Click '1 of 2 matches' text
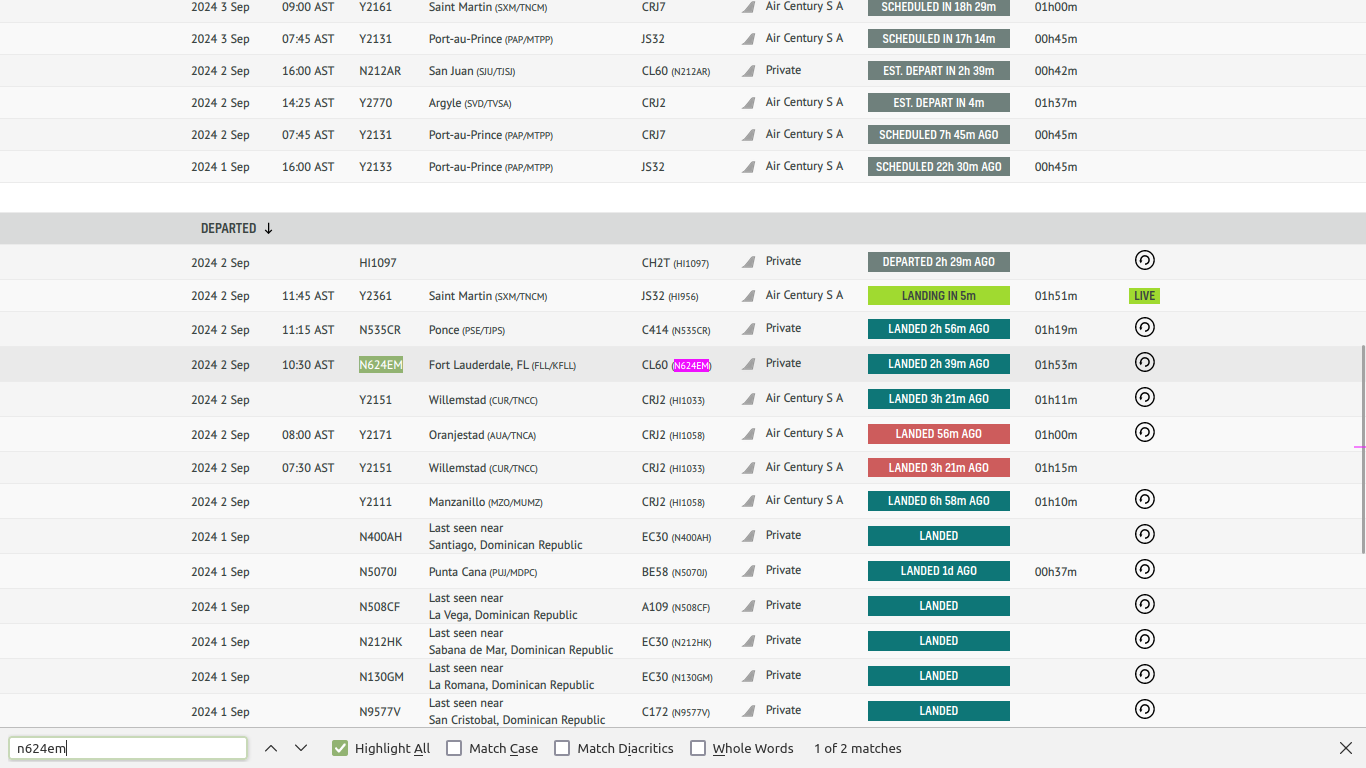Image resolution: width=1366 pixels, height=768 pixels. click(858, 748)
